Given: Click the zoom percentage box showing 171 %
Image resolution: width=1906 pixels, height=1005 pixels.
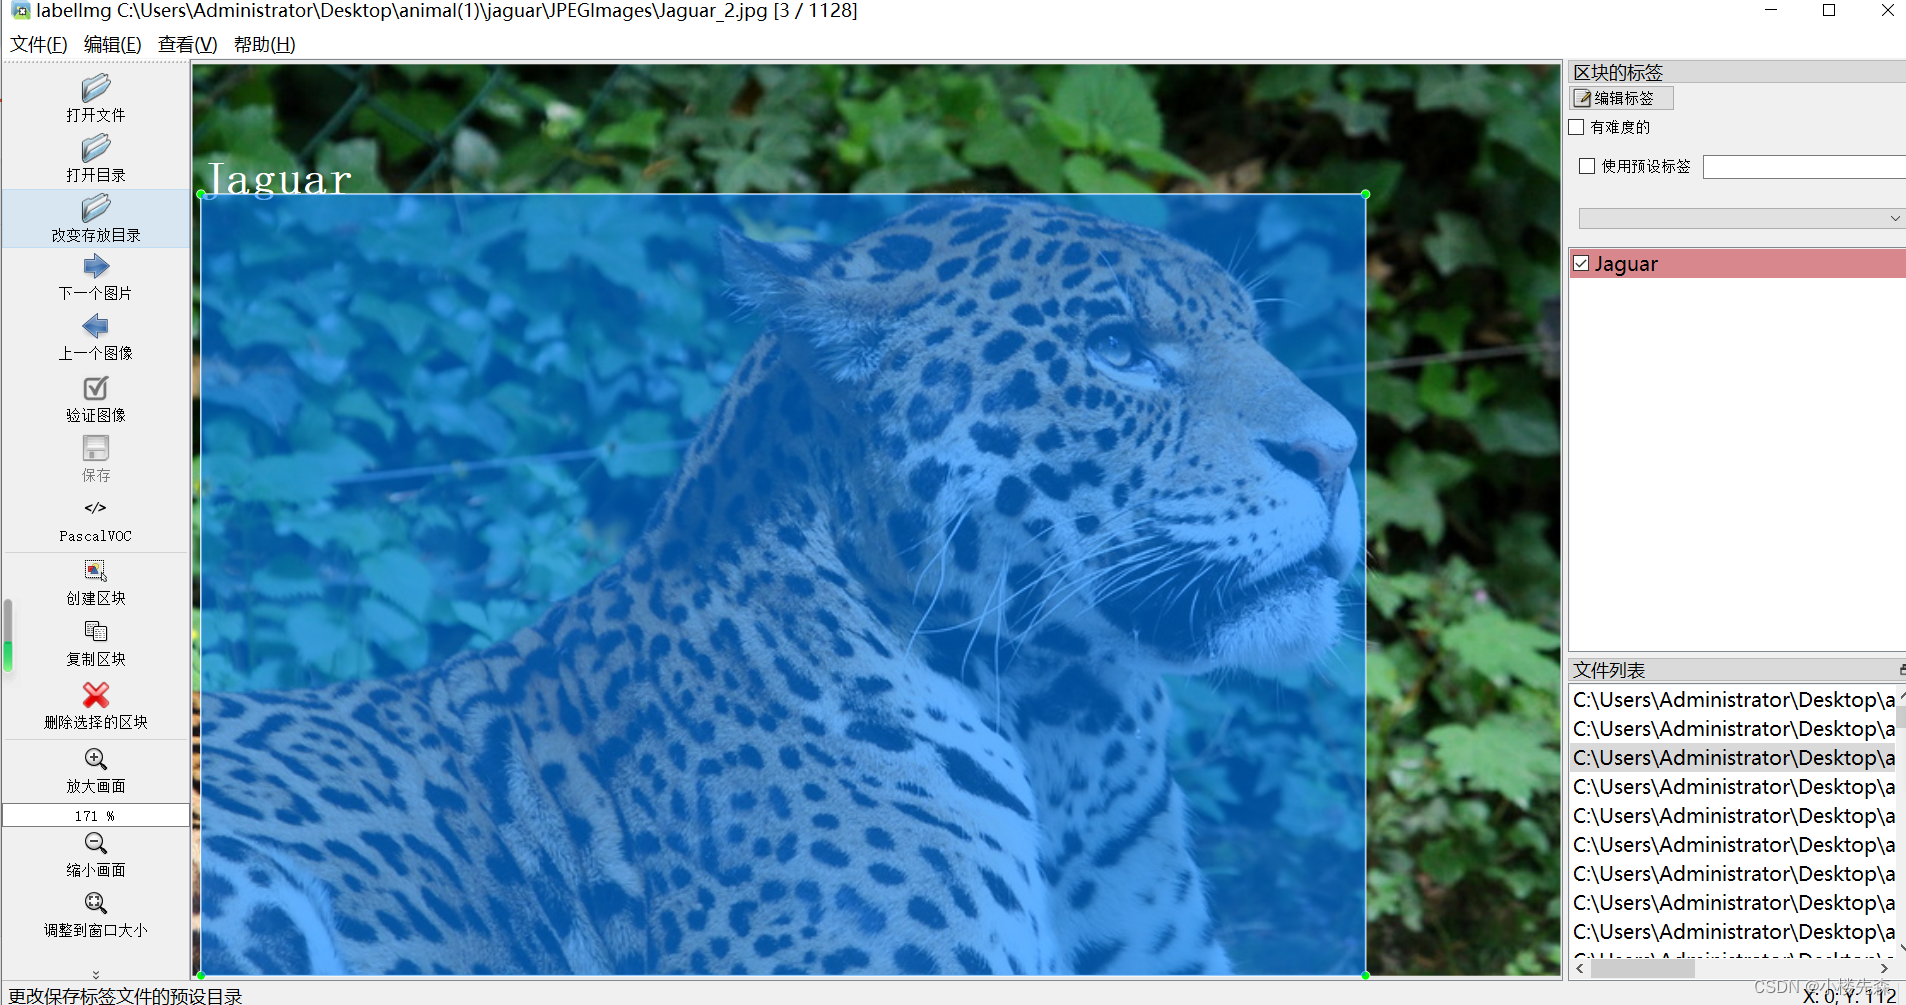Looking at the screenshot, I should (x=96, y=816).
